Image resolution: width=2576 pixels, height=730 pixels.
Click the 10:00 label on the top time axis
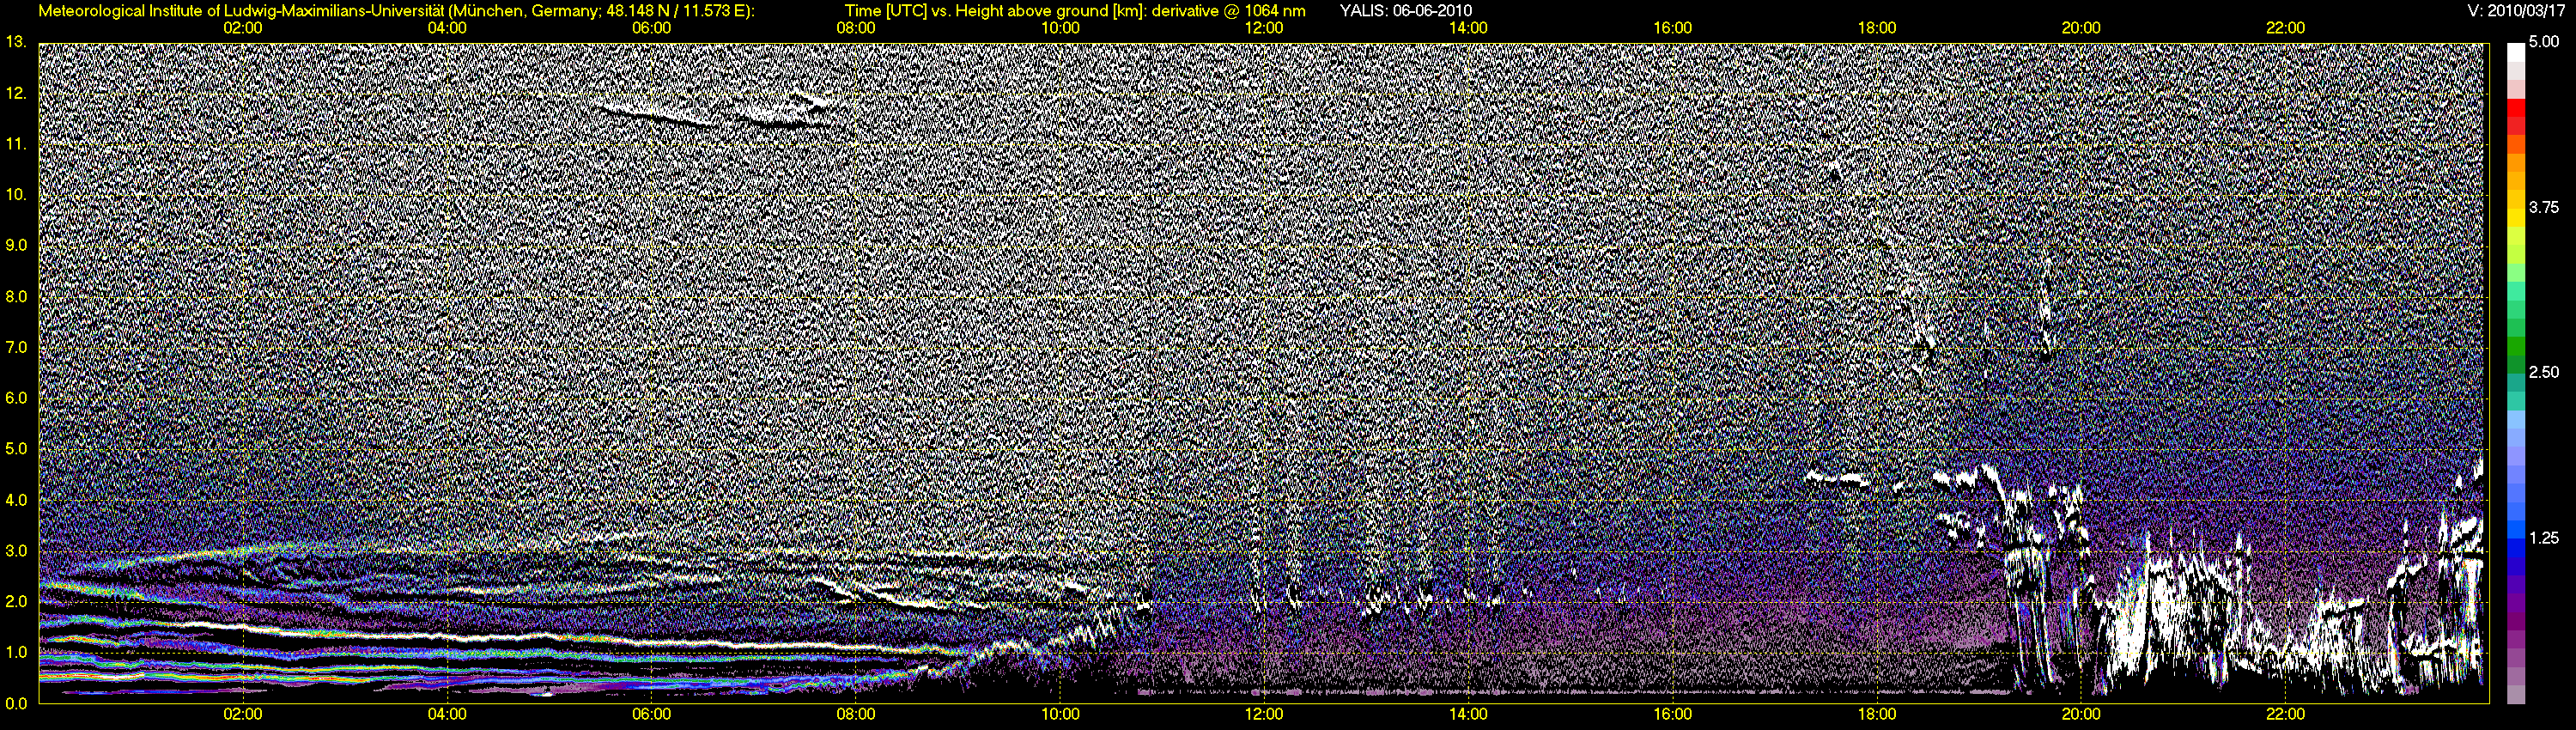(x=1060, y=28)
